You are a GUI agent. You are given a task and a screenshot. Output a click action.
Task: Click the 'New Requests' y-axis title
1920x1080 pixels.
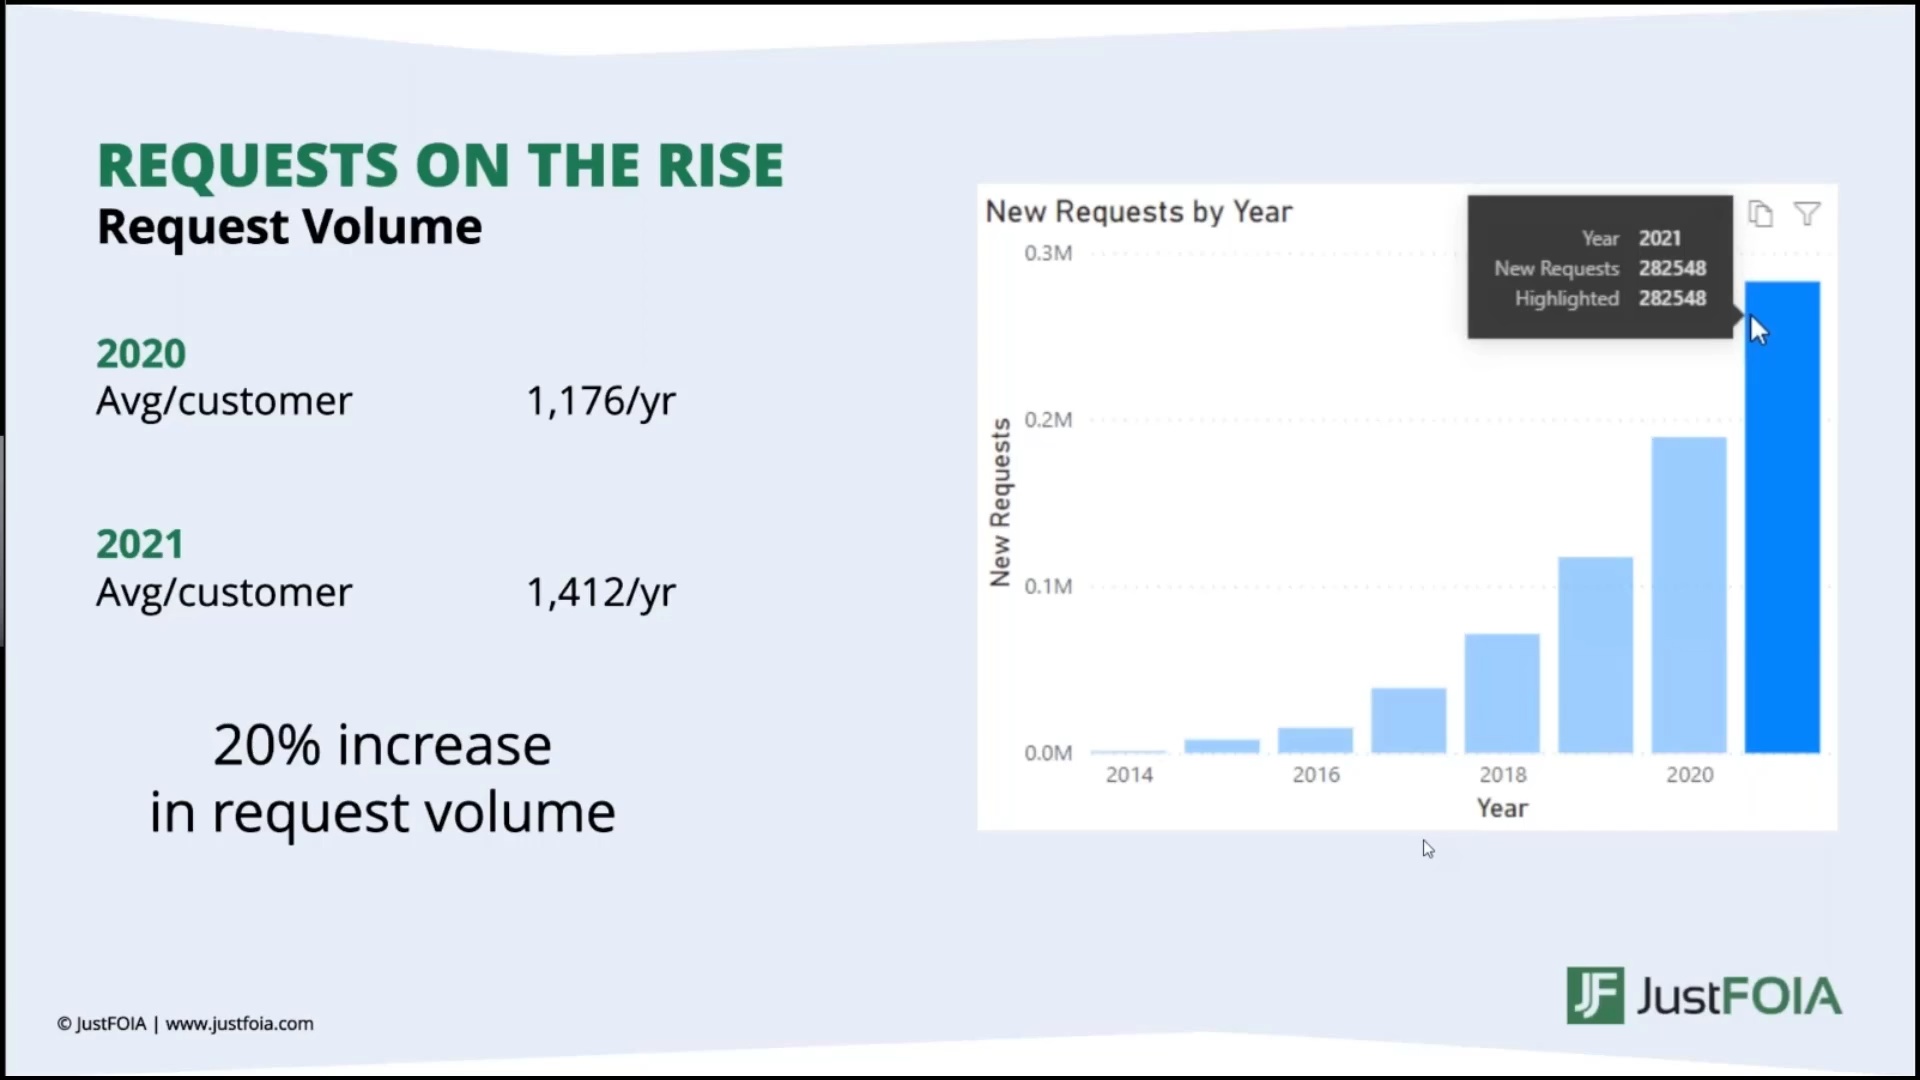(1000, 502)
